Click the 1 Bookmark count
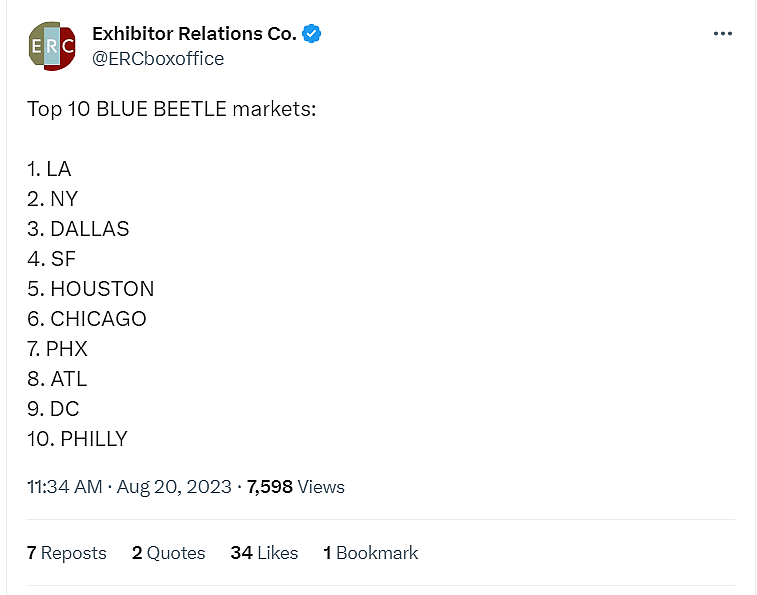This screenshot has height=595, width=757. [371, 553]
